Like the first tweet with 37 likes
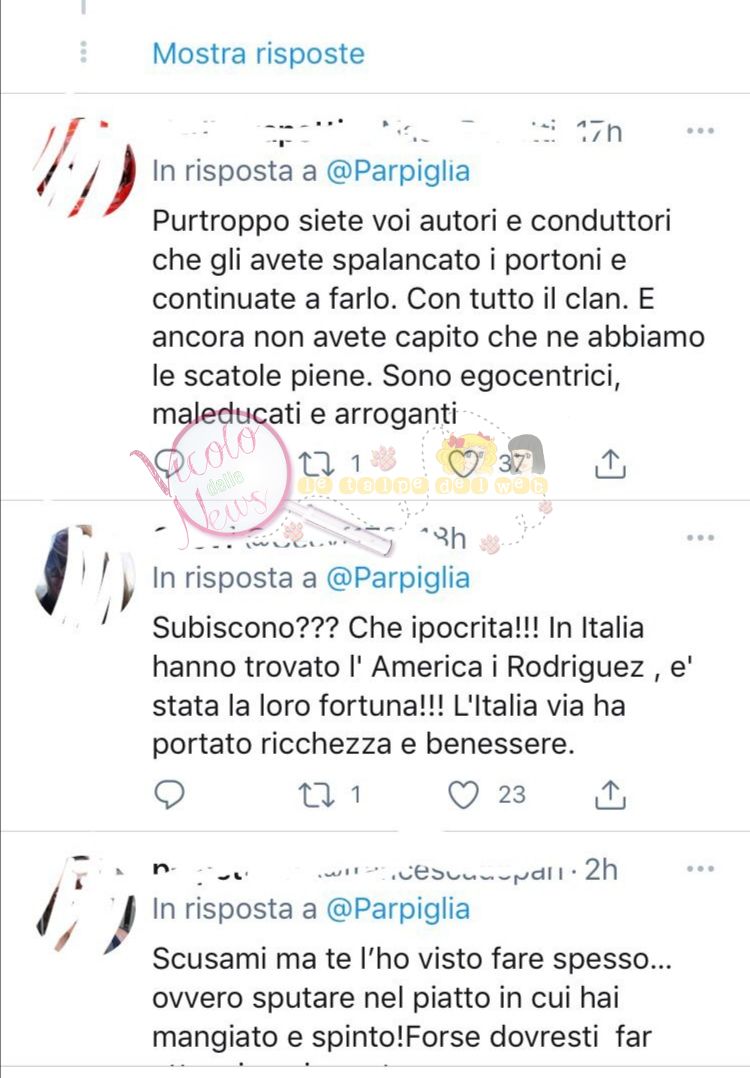This screenshot has height=1078, width=750. click(x=463, y=464)
